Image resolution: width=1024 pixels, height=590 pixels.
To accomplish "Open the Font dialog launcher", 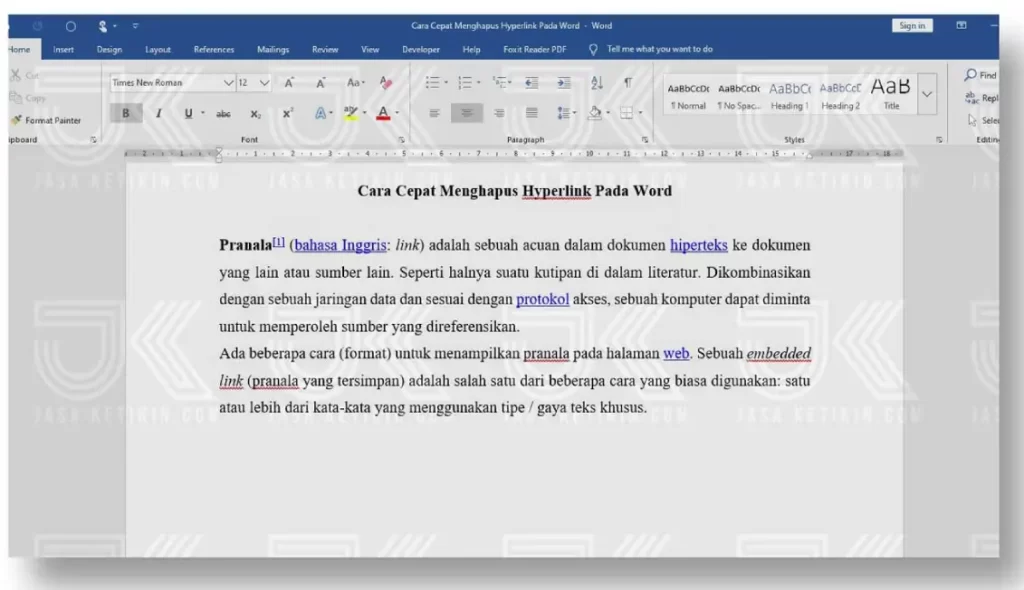I will coord(402,140).
